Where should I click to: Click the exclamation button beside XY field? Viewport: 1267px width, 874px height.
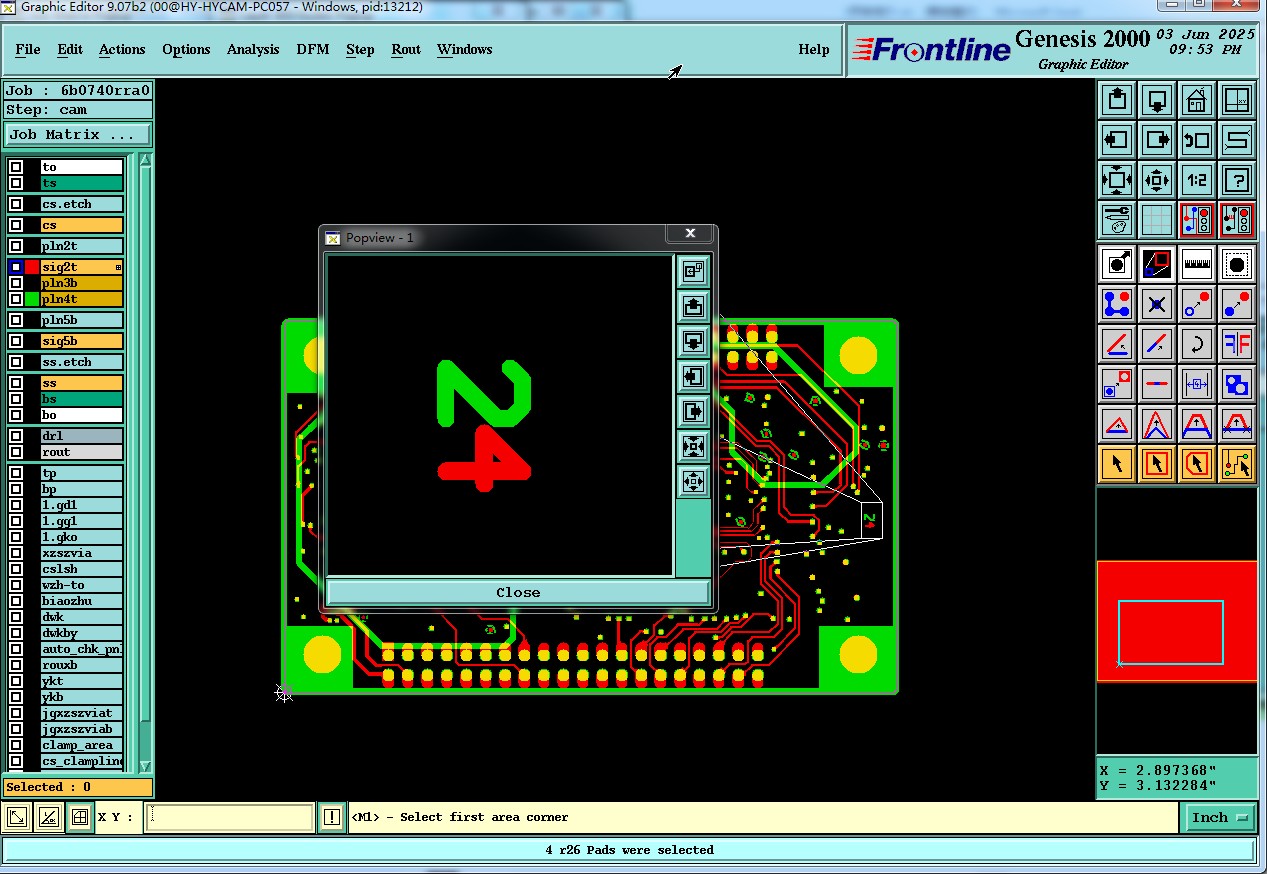point(332,817)
